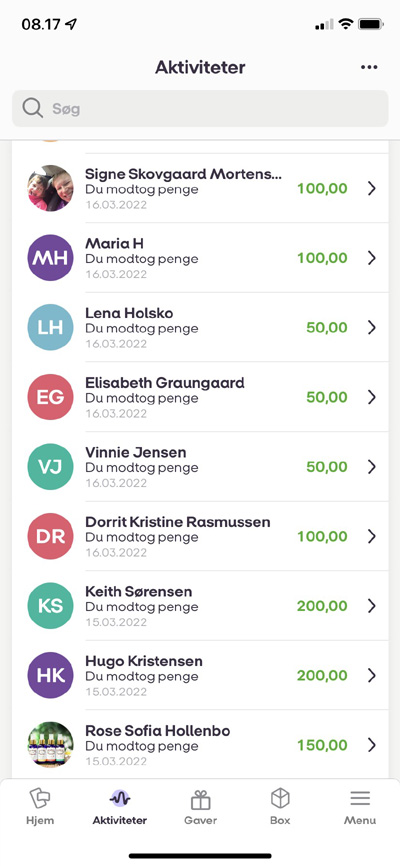The height and width of the screenshot is (866, 400).
Task: Expand Vinnie Jensen entry chevron
Action: click(372, 467)
